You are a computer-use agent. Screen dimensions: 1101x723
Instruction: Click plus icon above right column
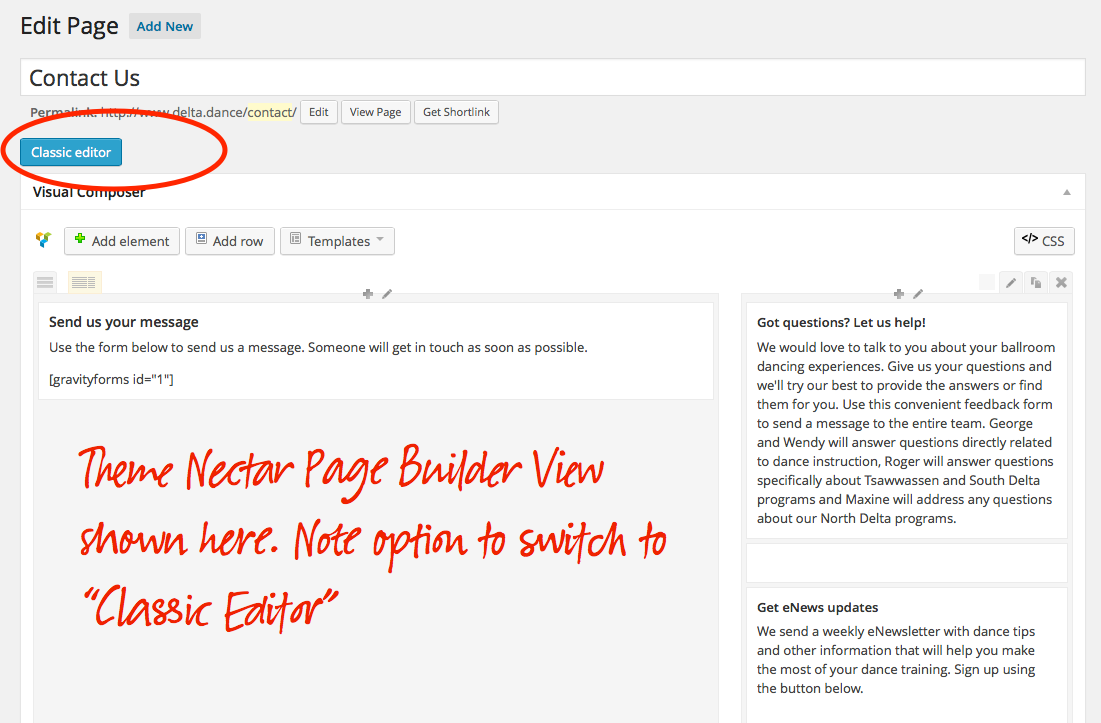click(899, 294)
